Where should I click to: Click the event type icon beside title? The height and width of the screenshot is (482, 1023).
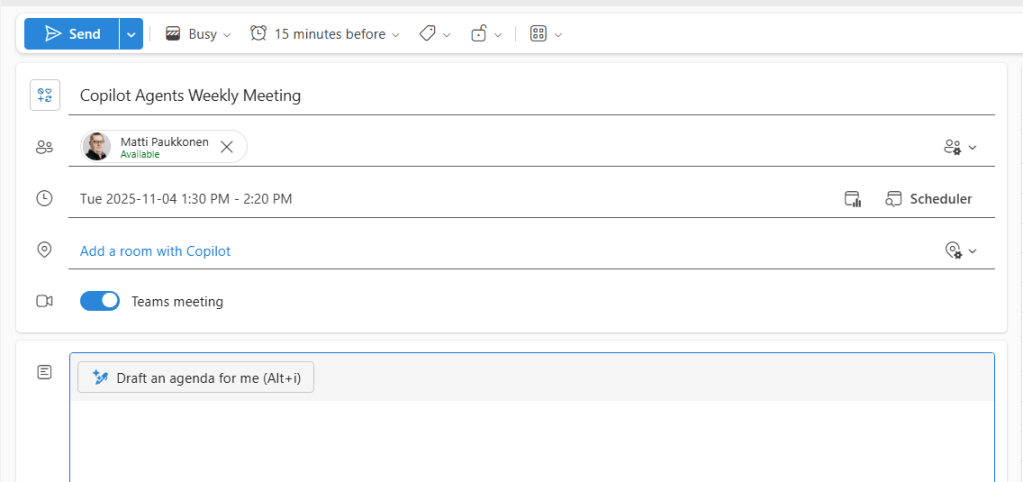(x=44, y=95)
